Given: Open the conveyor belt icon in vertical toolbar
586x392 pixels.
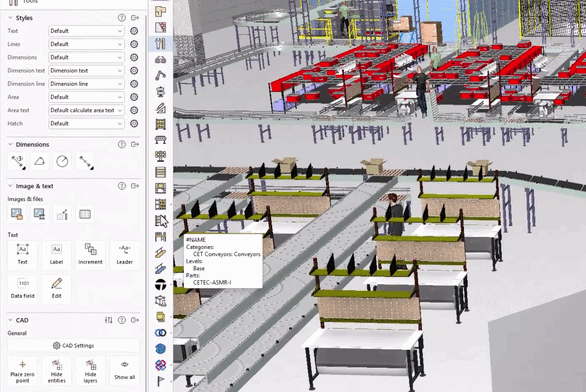Looking at the screenshot, I should point(160,140).
